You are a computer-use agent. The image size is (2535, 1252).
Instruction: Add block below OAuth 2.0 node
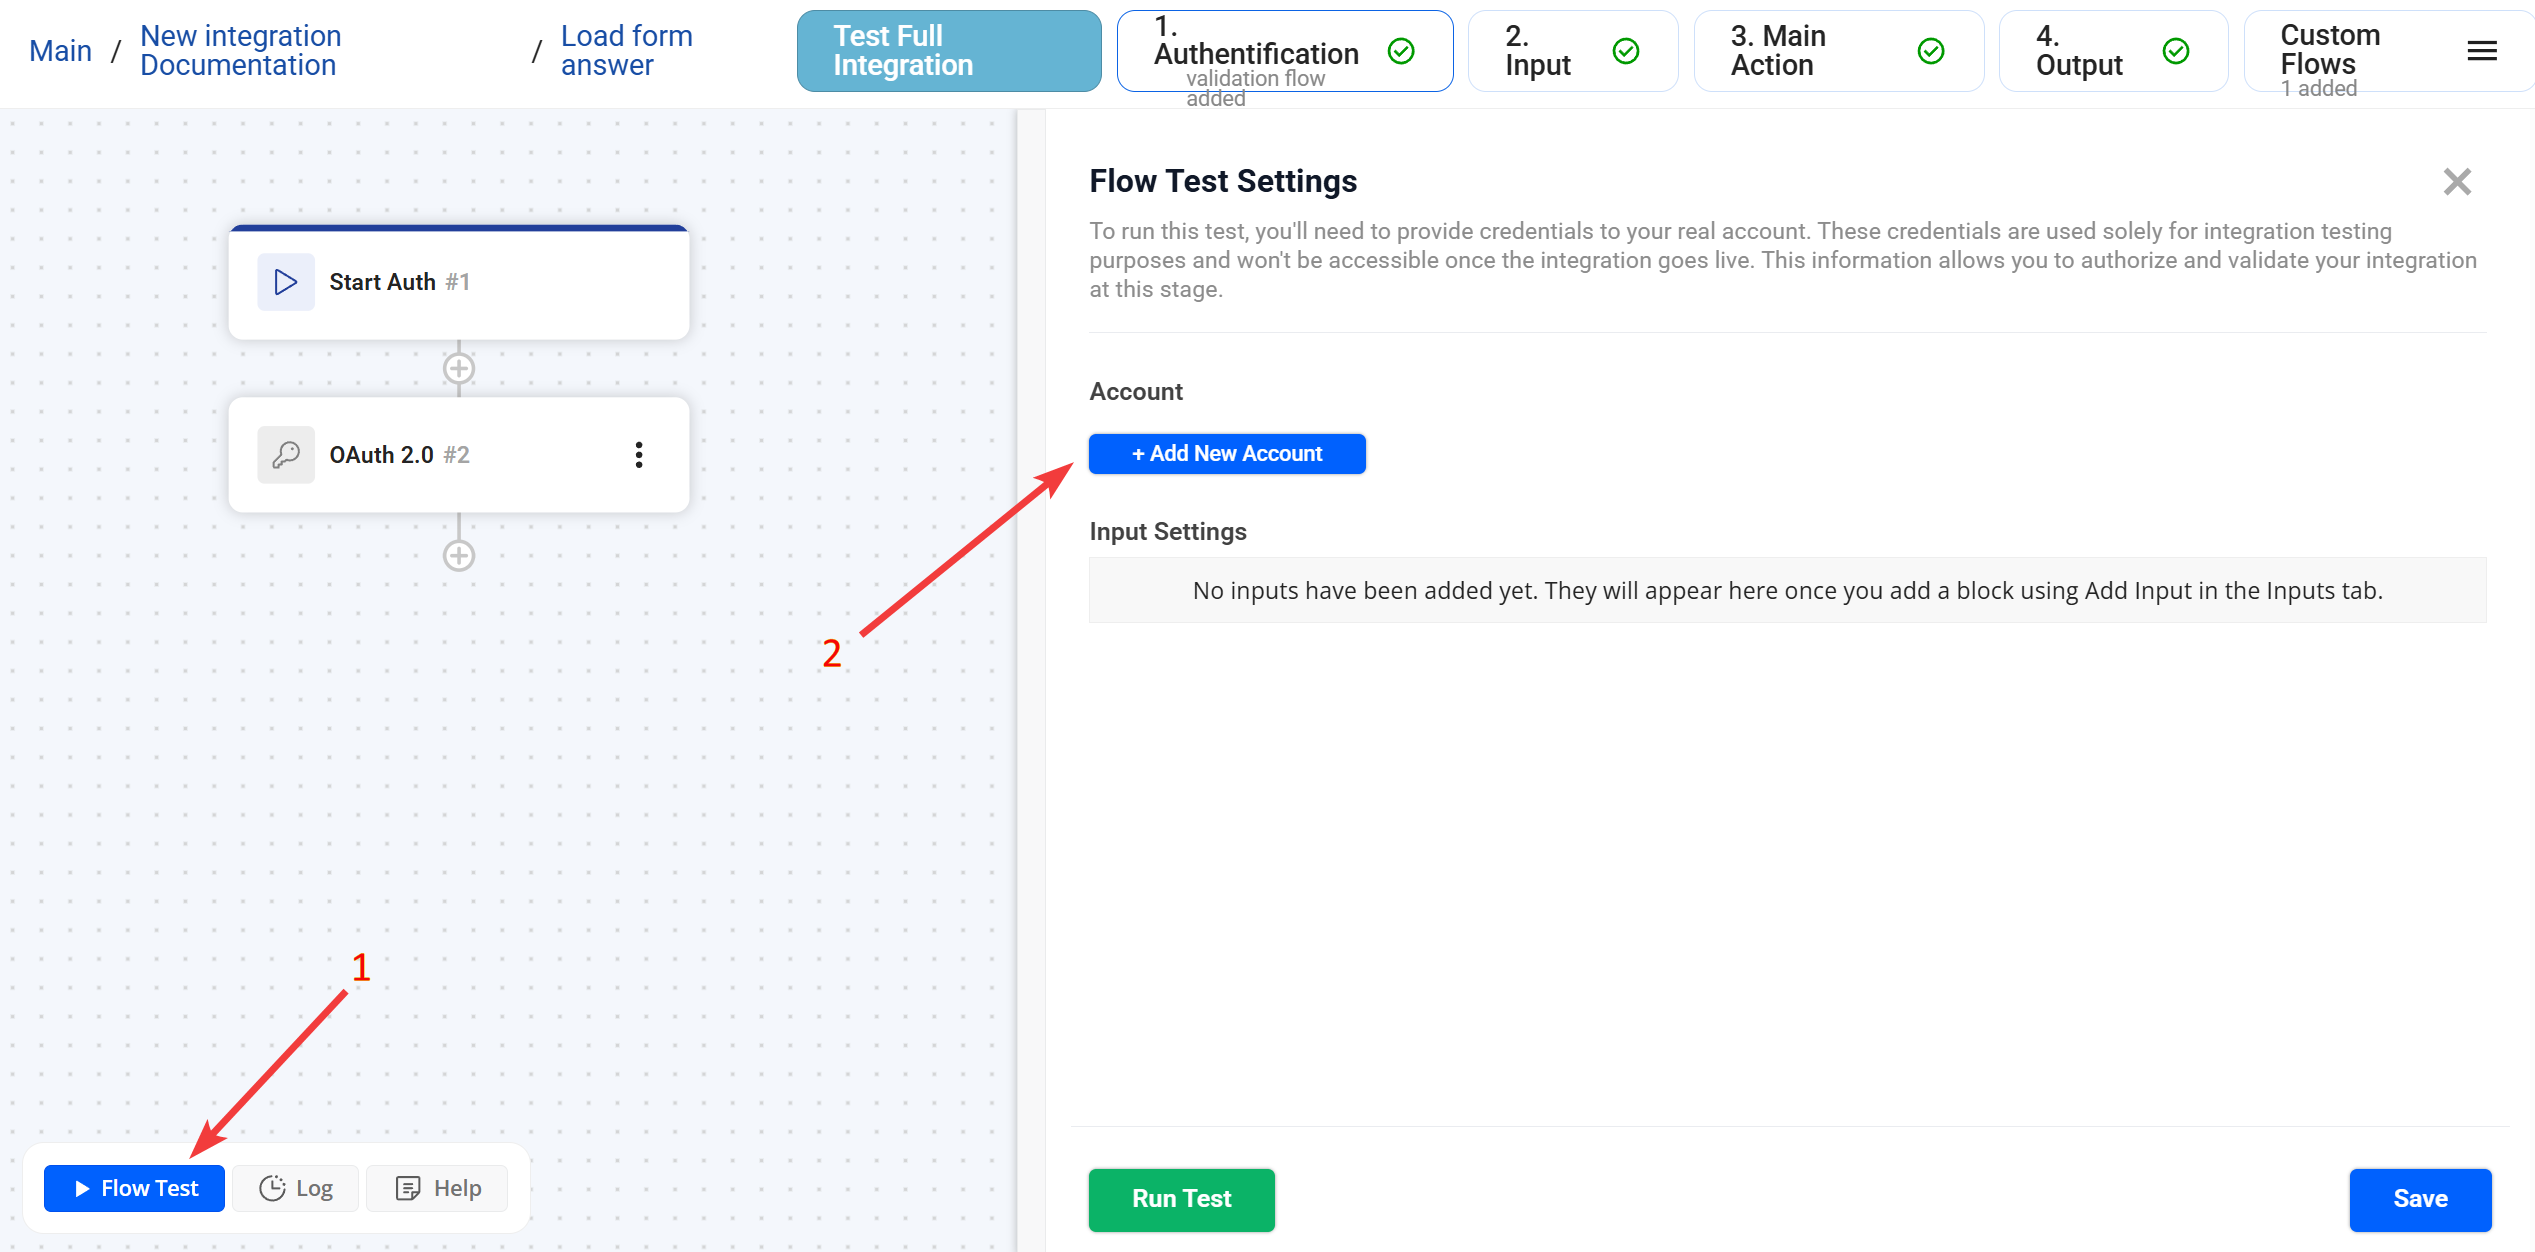point(459,556)
